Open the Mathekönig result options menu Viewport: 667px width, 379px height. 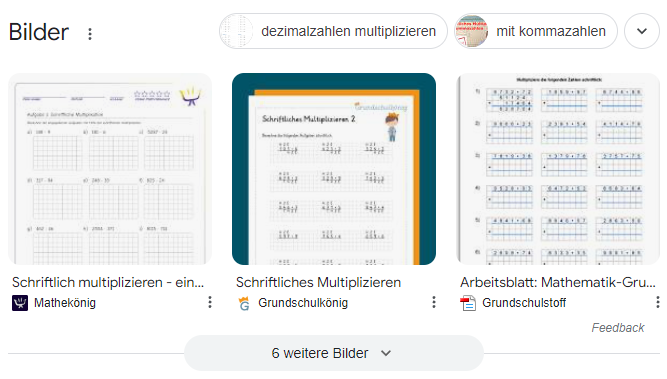click(210, 302)
